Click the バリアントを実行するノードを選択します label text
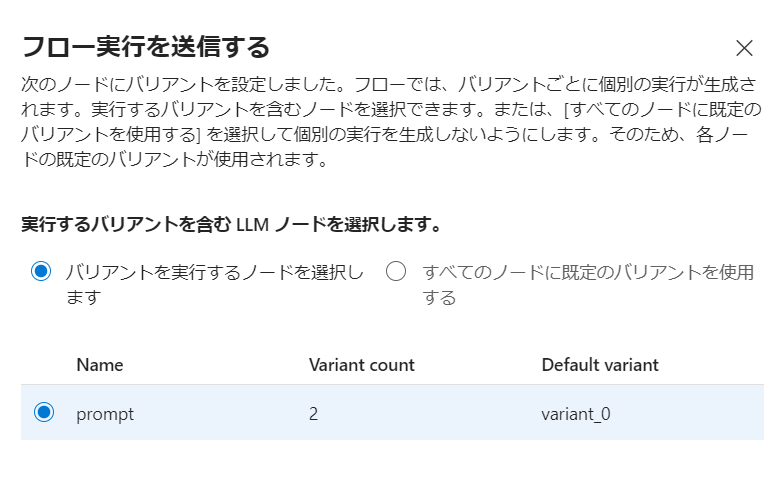The height and width of the screenshot is (482, 784). tap(214, 284)
